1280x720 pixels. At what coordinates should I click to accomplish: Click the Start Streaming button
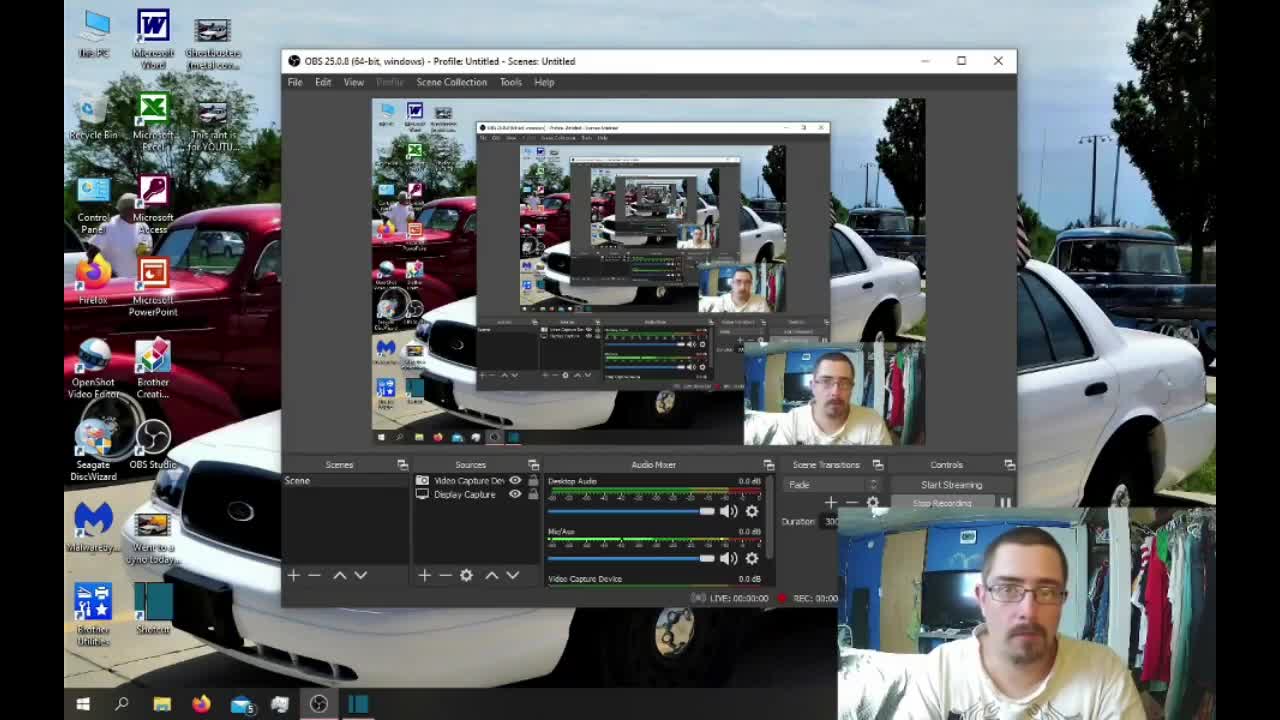(x=951, y=485)
